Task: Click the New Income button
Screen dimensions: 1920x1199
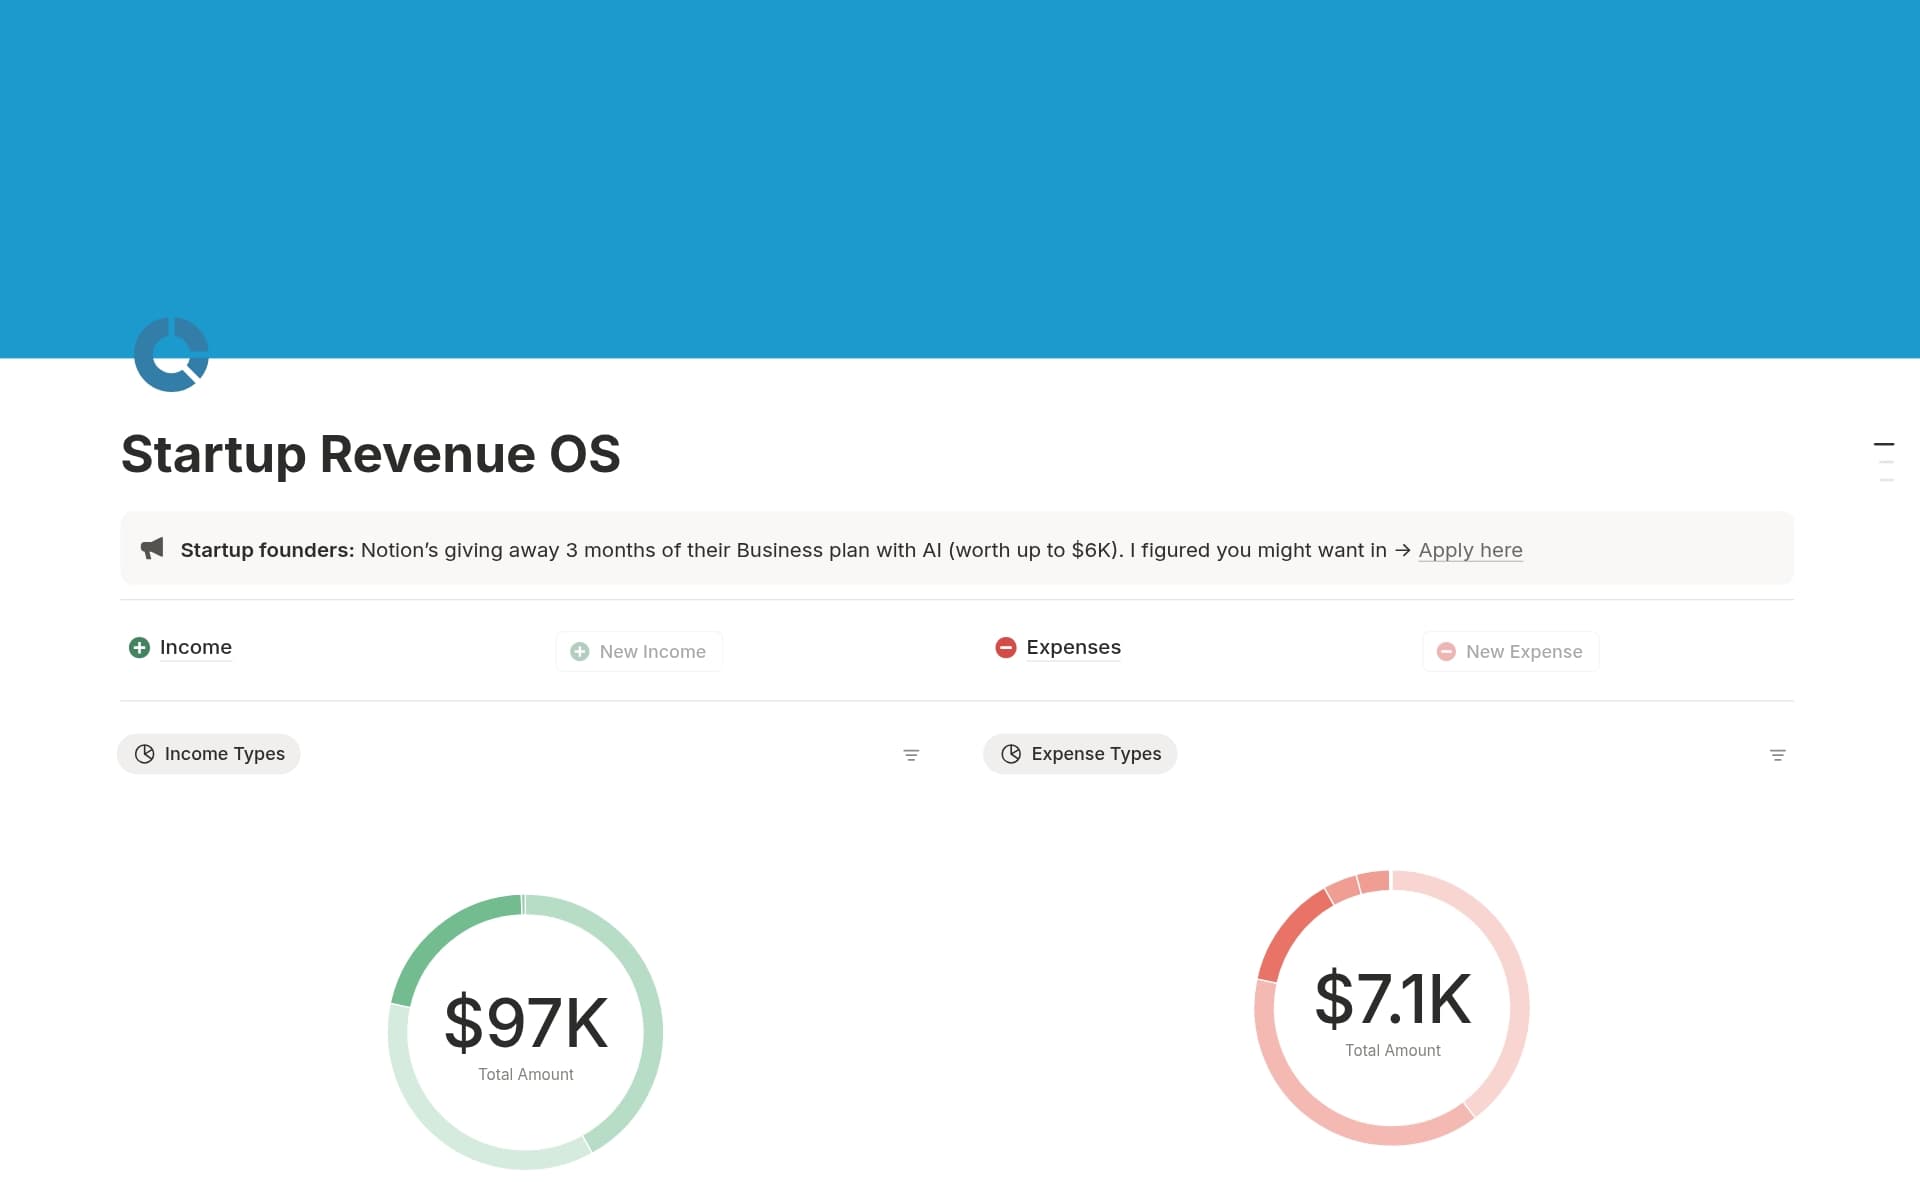Action: point(639,650)
